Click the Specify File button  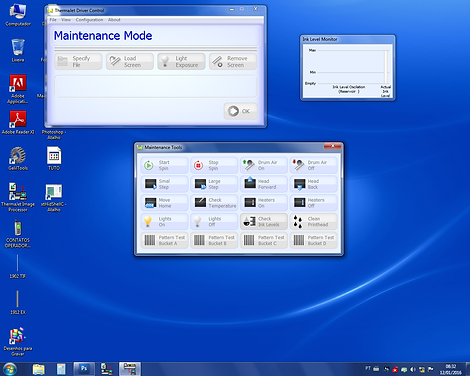[x=78, y=61]
